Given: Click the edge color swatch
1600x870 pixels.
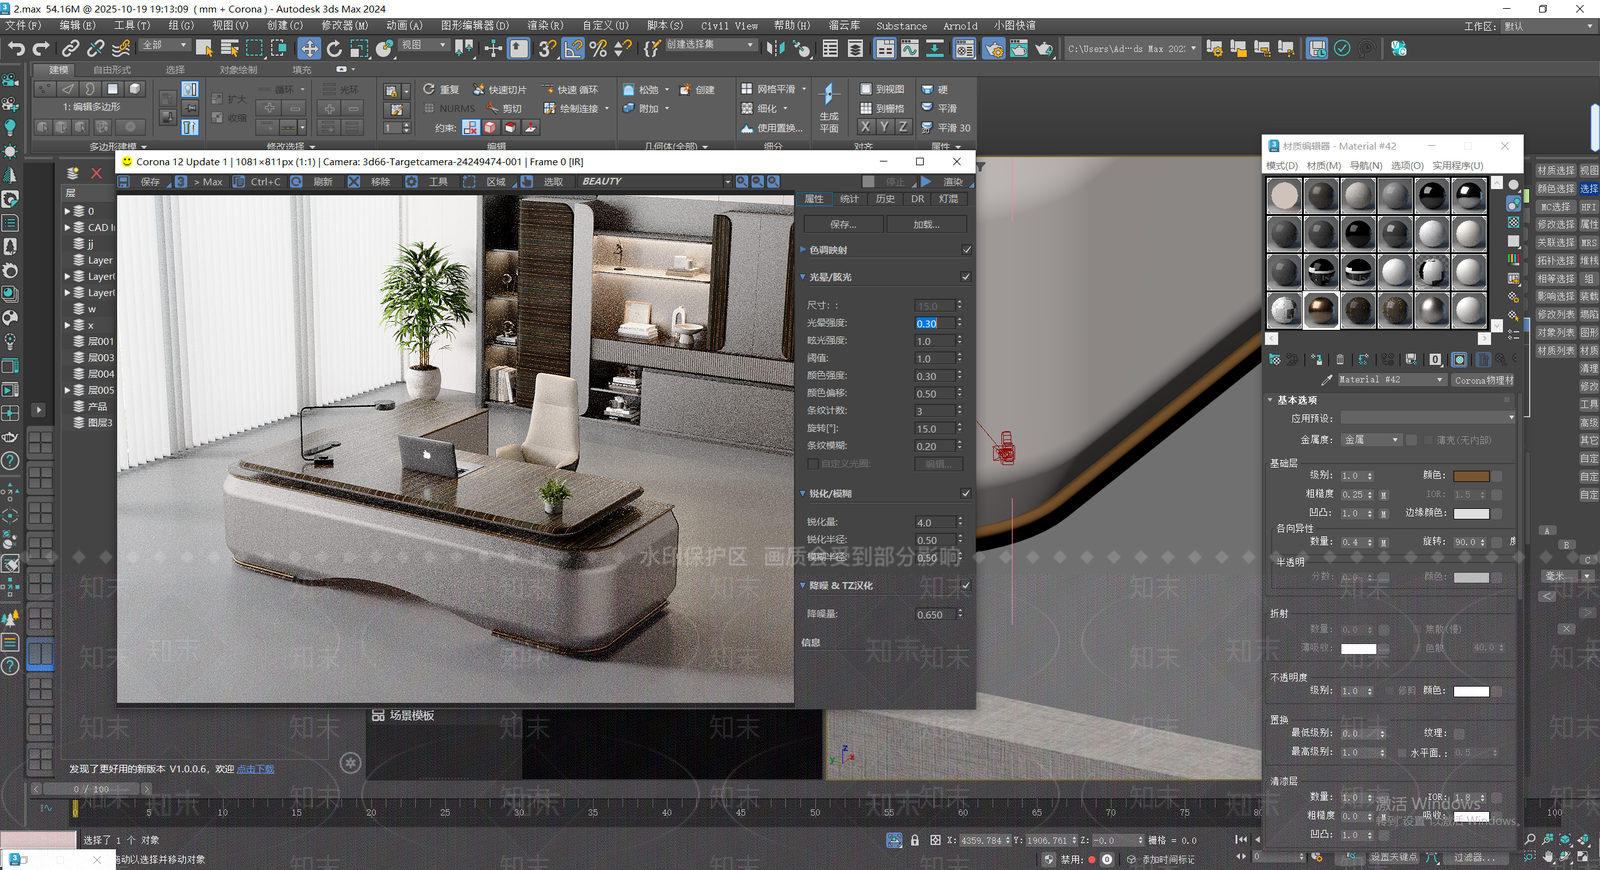Looking at the screenshot, I should tap(1471, 513).
